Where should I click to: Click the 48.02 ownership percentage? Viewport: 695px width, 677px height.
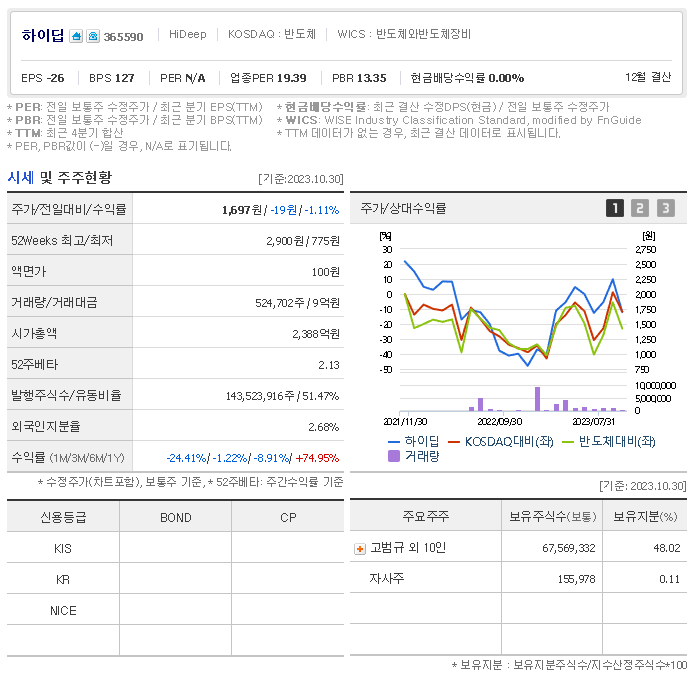[667, 548]
